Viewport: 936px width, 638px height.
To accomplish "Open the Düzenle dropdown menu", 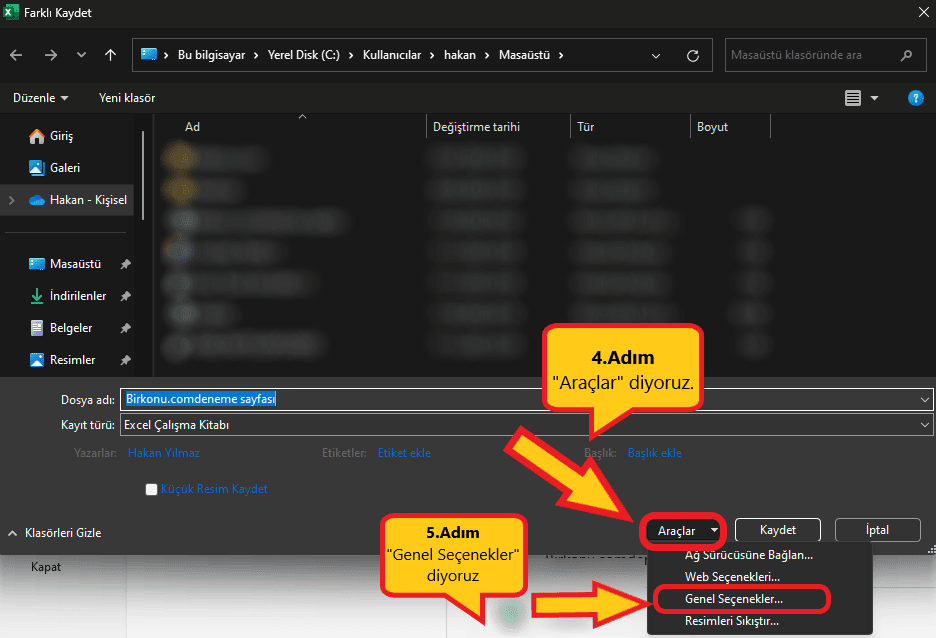I will pyautogui.click(x=40, y=98).
